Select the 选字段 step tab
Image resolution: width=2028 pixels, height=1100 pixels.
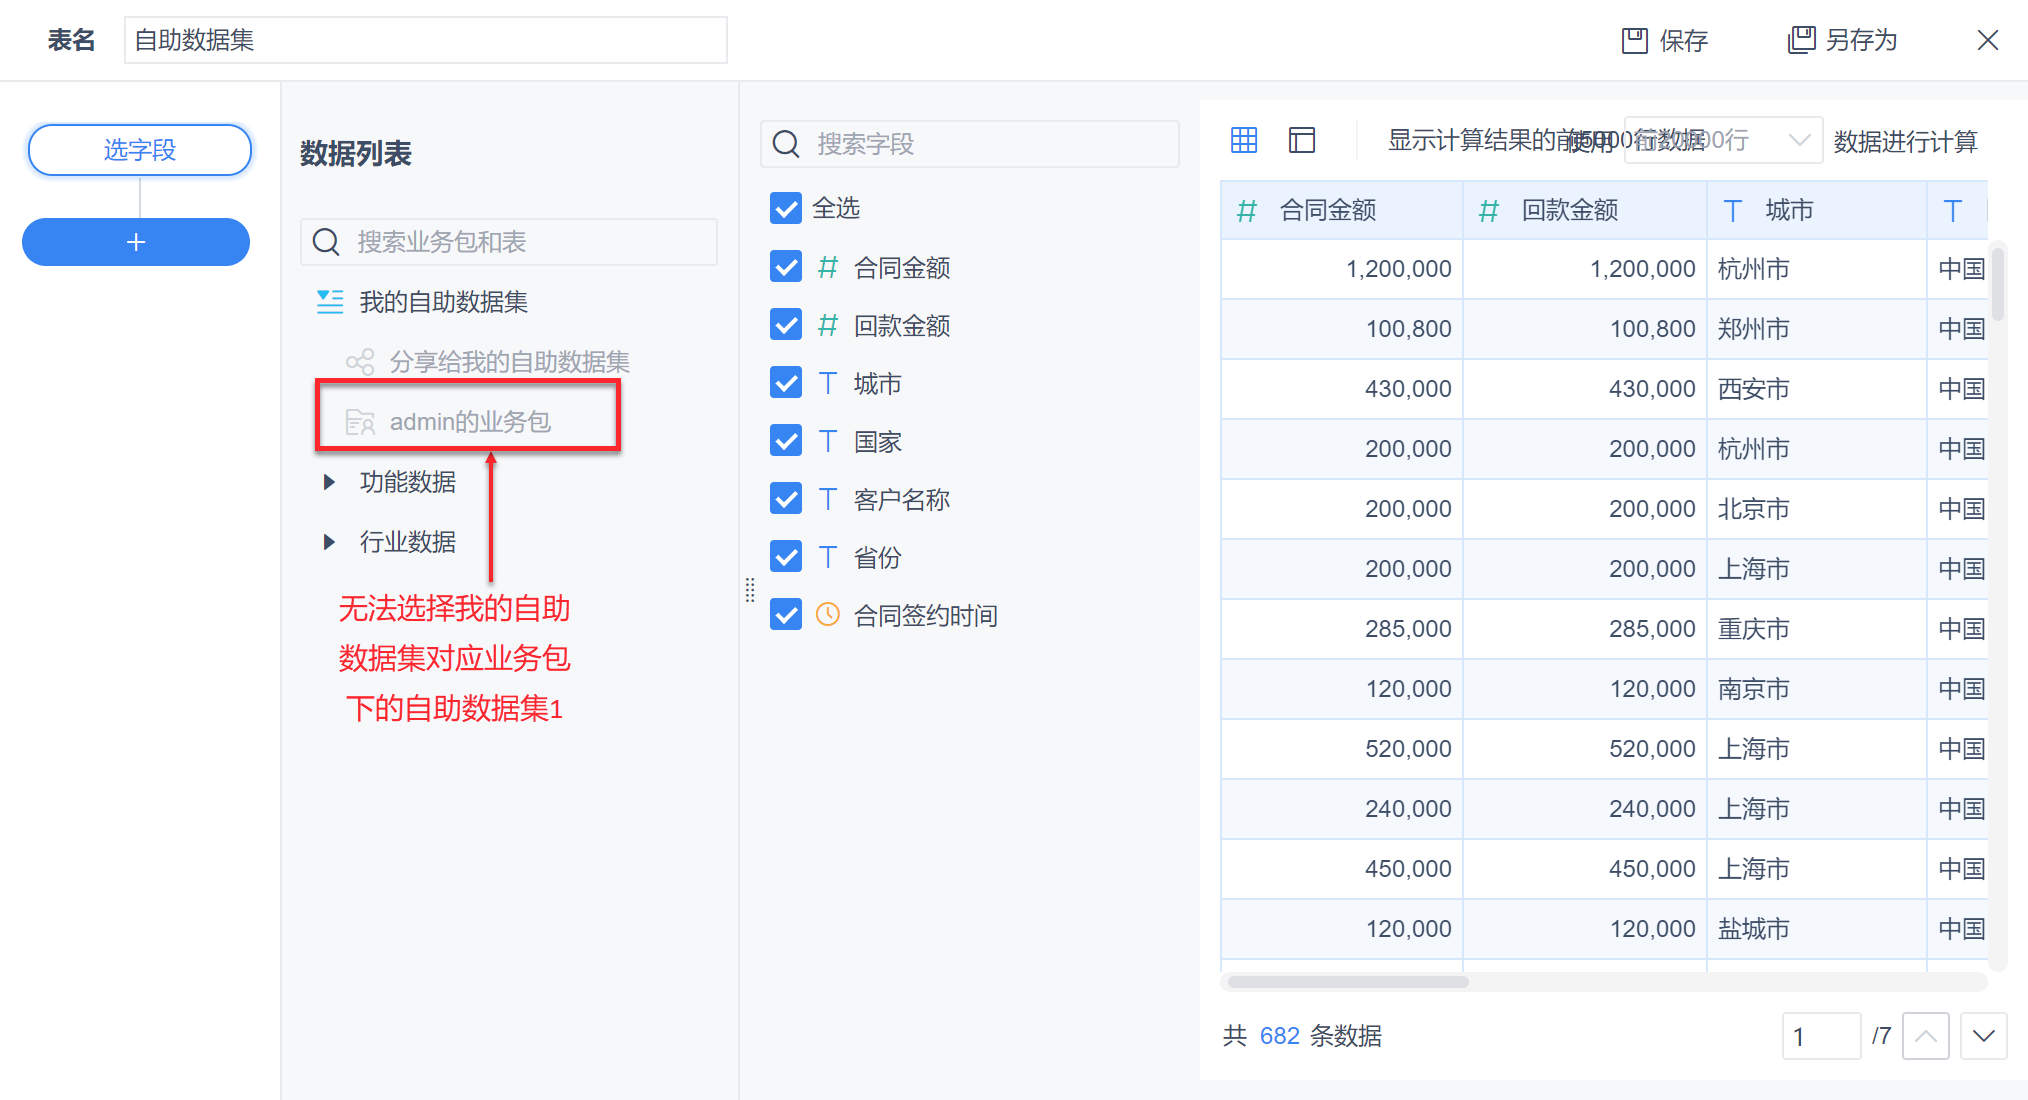click(140, 150)
